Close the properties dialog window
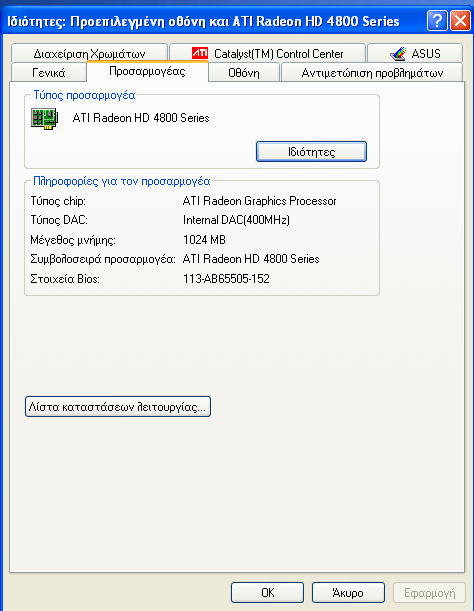The width and height of the screenshot is (474, 611). coord(460,20)
